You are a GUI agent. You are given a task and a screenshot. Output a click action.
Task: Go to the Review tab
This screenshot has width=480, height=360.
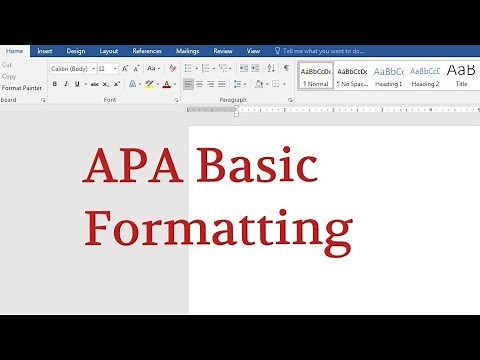coord(223,51)
